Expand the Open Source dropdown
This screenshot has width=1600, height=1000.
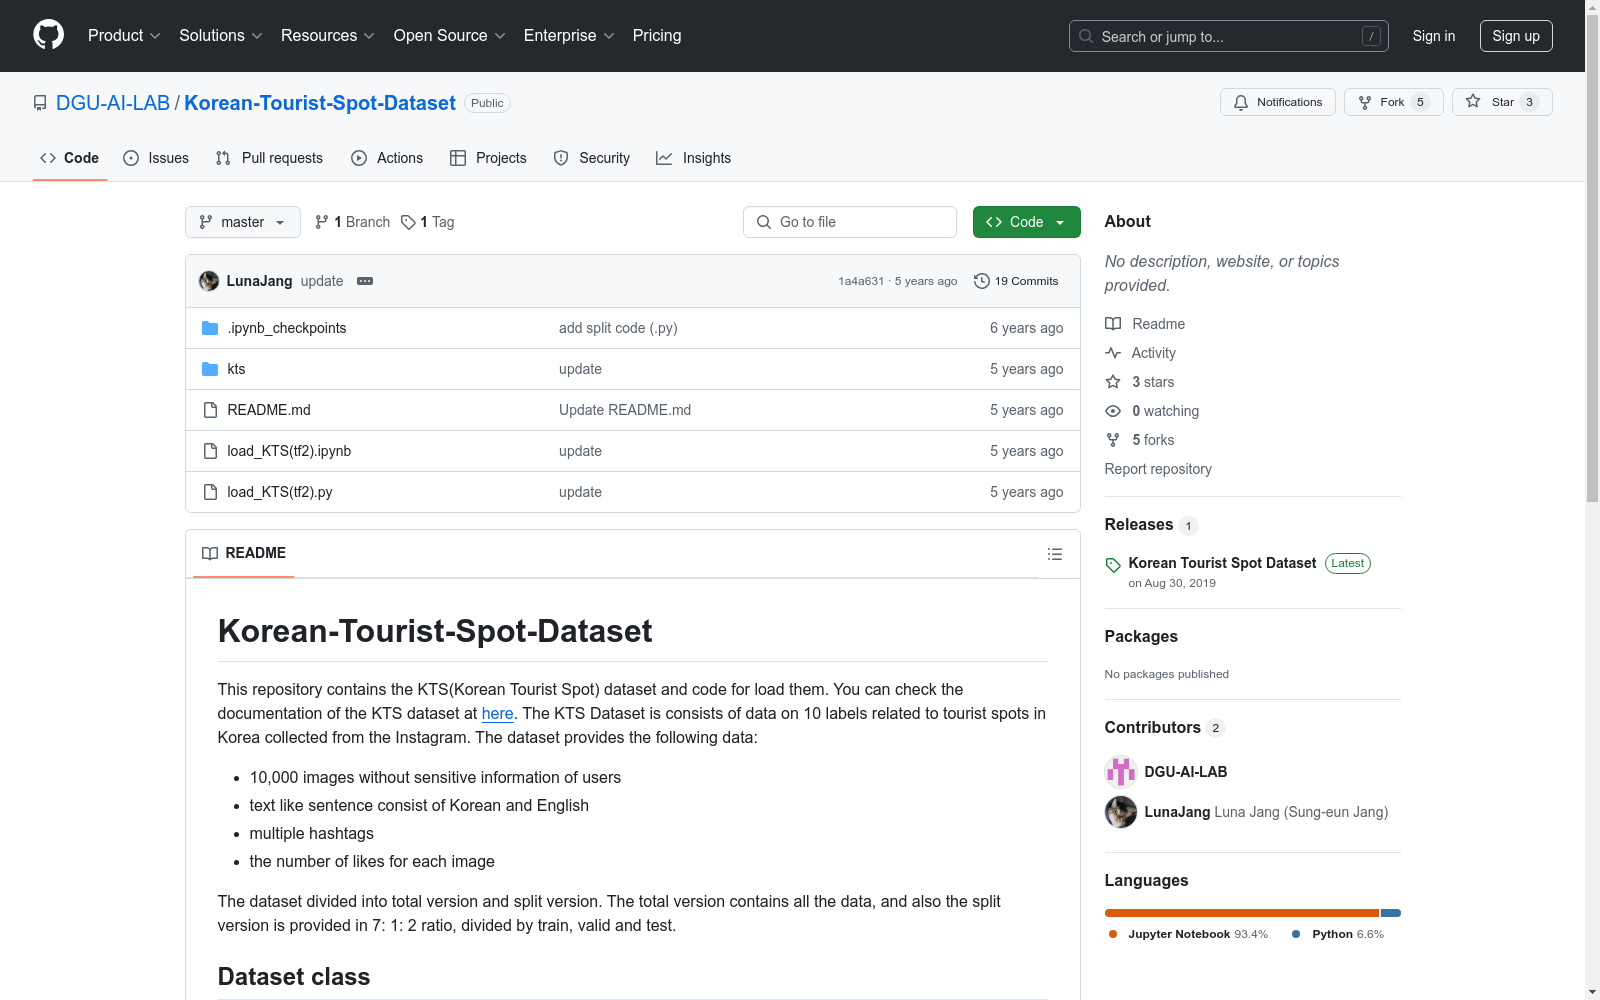click(450, 36)
